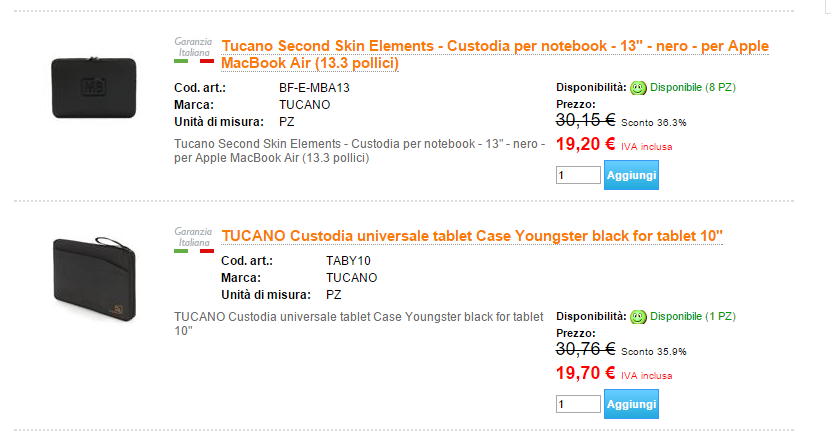Viewport: 831px width, 447px height.
Task: Click the crossed-out 30,15 € original price
Action: 585,120
